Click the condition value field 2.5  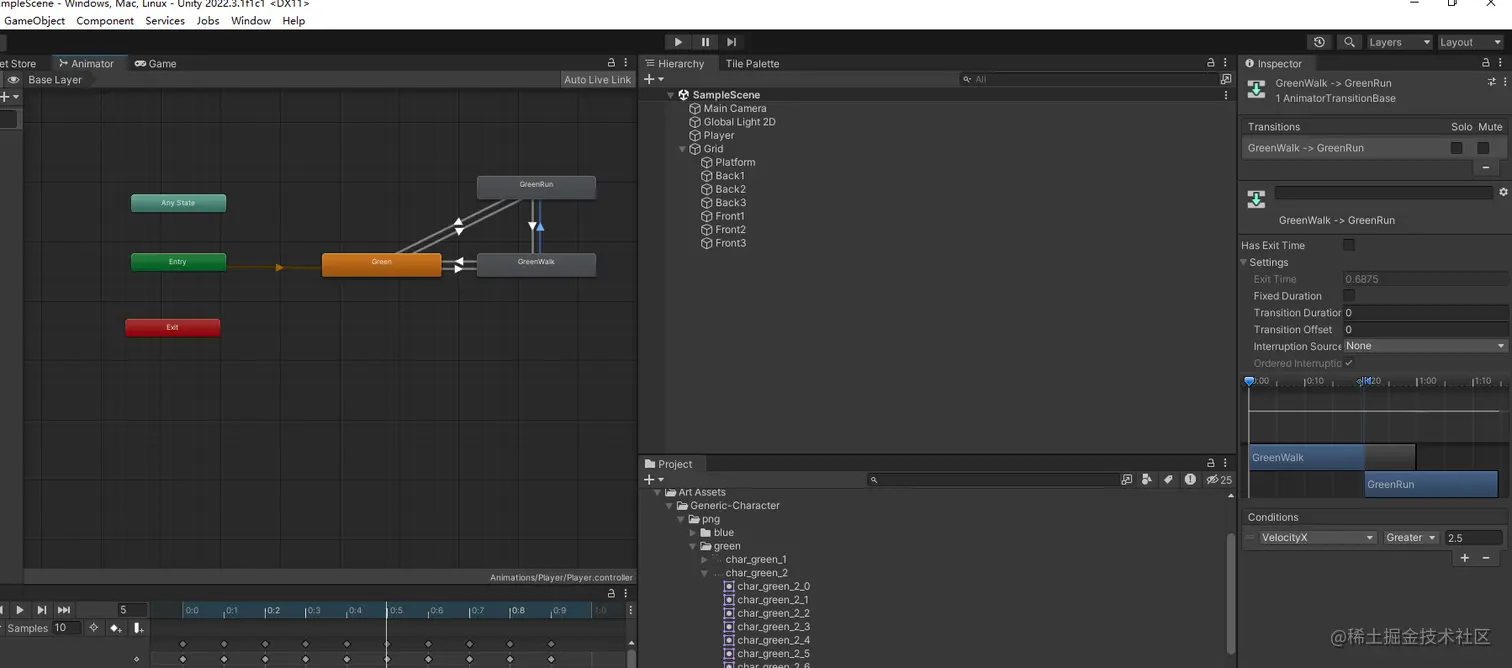point(1473,538)
